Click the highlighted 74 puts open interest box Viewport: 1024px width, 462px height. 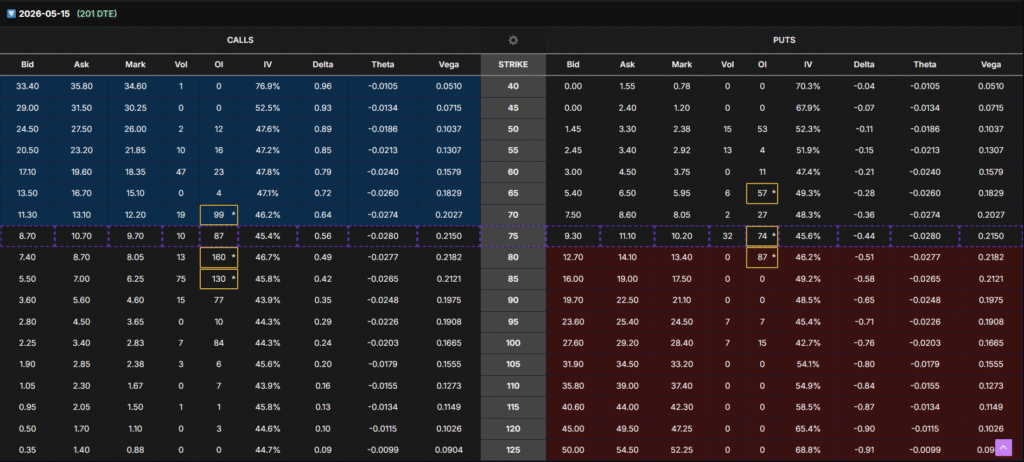coord(764,236)
